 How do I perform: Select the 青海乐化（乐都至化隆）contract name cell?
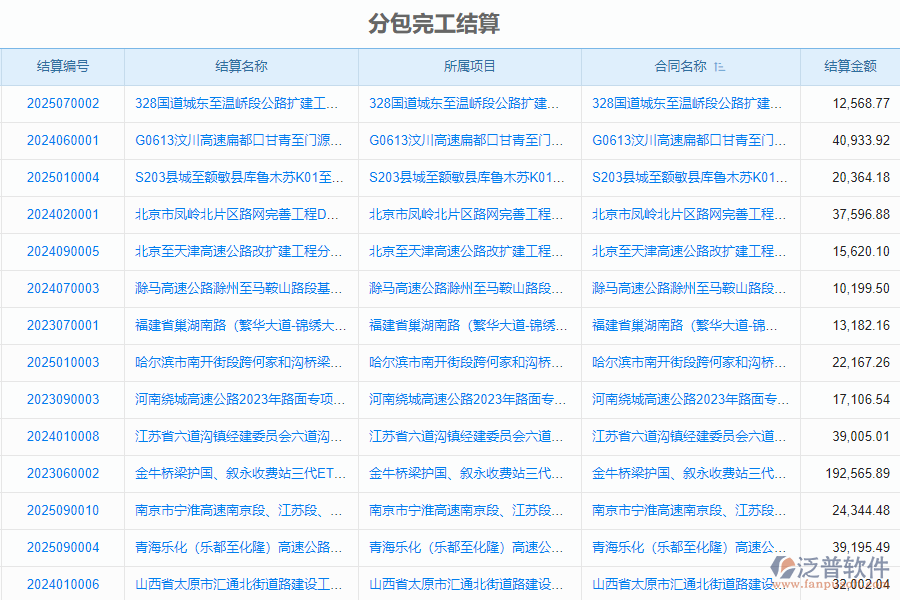tap(692, 546)
